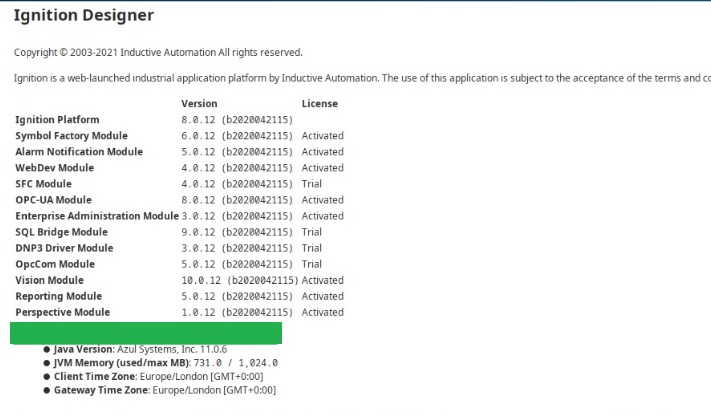Click the SFC Module name
711x417 pixels.
click(x=44, y=184)
